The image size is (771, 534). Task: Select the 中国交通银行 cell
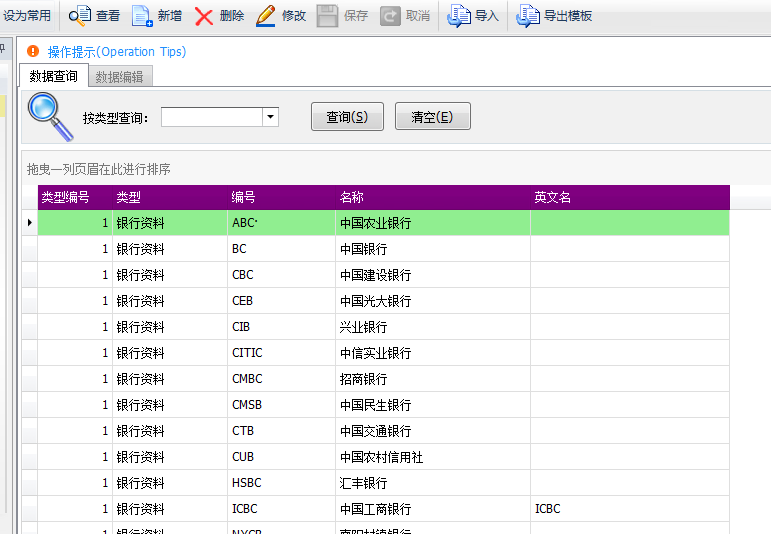pos(433,431)
